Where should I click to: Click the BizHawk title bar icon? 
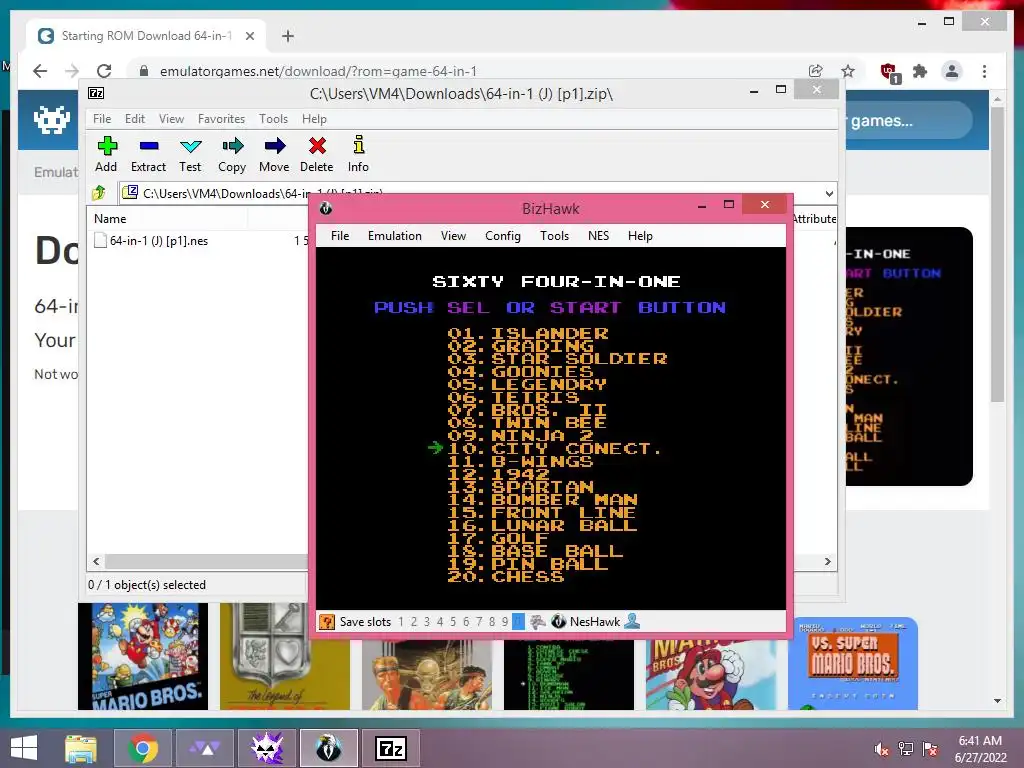click(326, 208)
